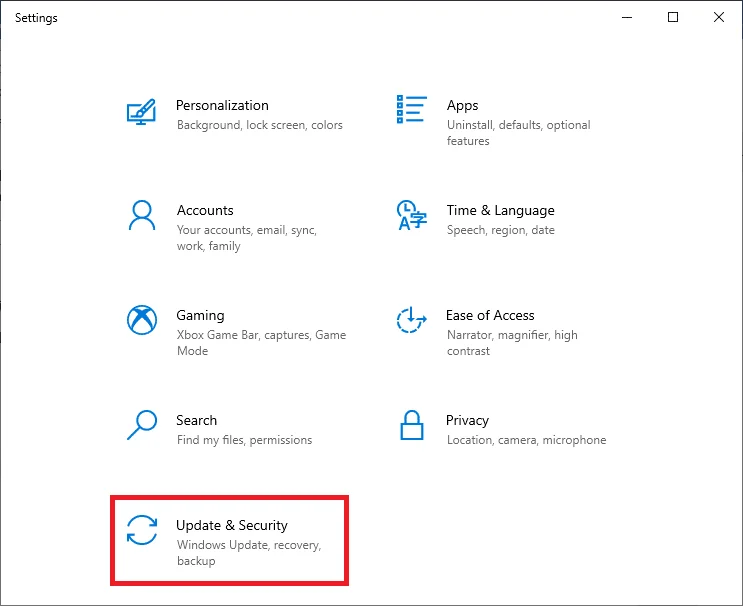
Task: Maximize the Settings window
Action: pyautogui.click(x=673, y=18)
